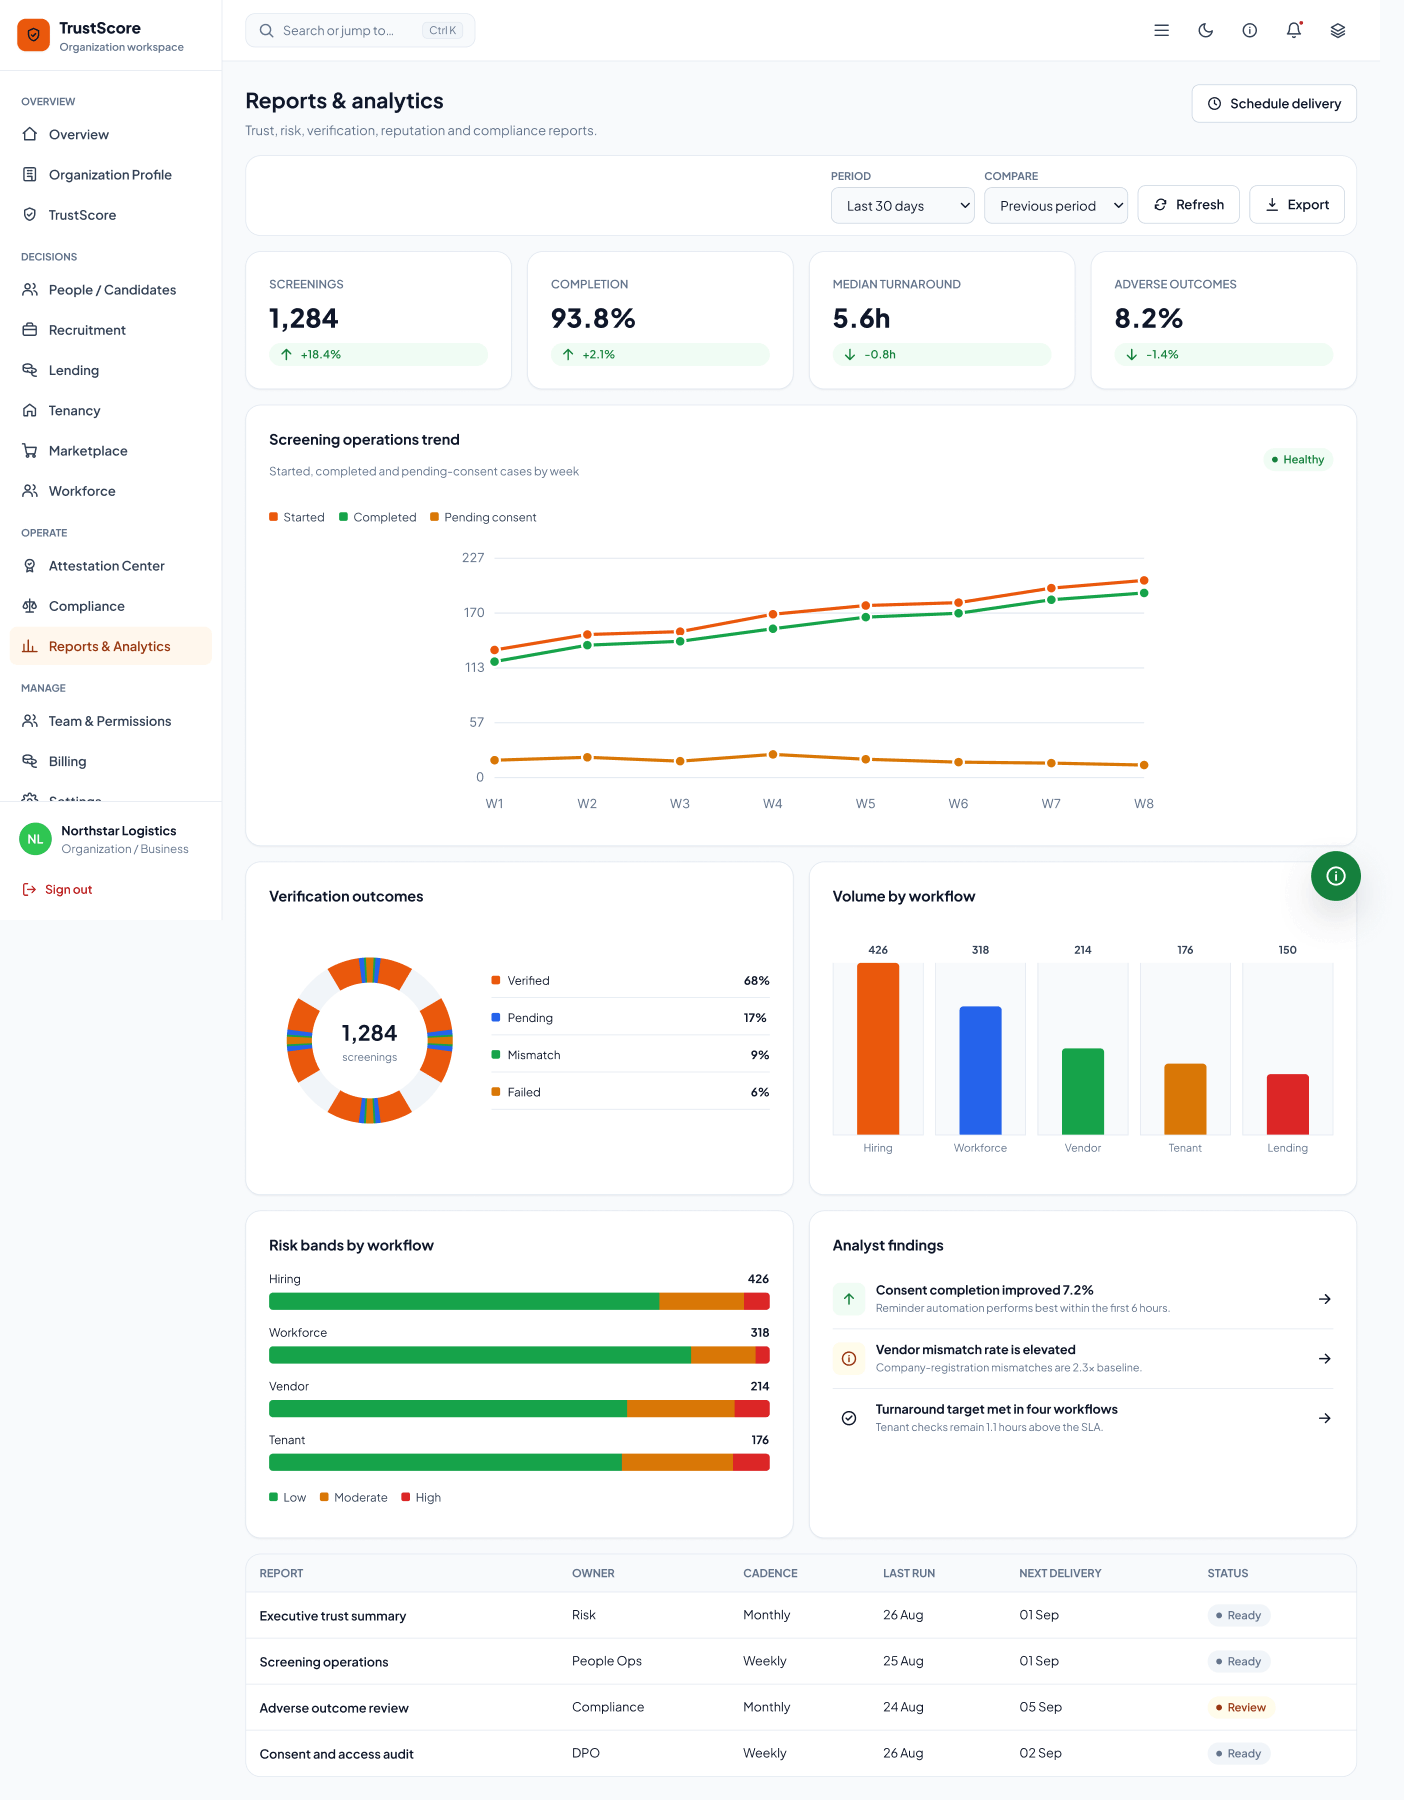This screenshot has height=1800, width=1404.
Task: Click the Refresh button
Action: 1189,205
